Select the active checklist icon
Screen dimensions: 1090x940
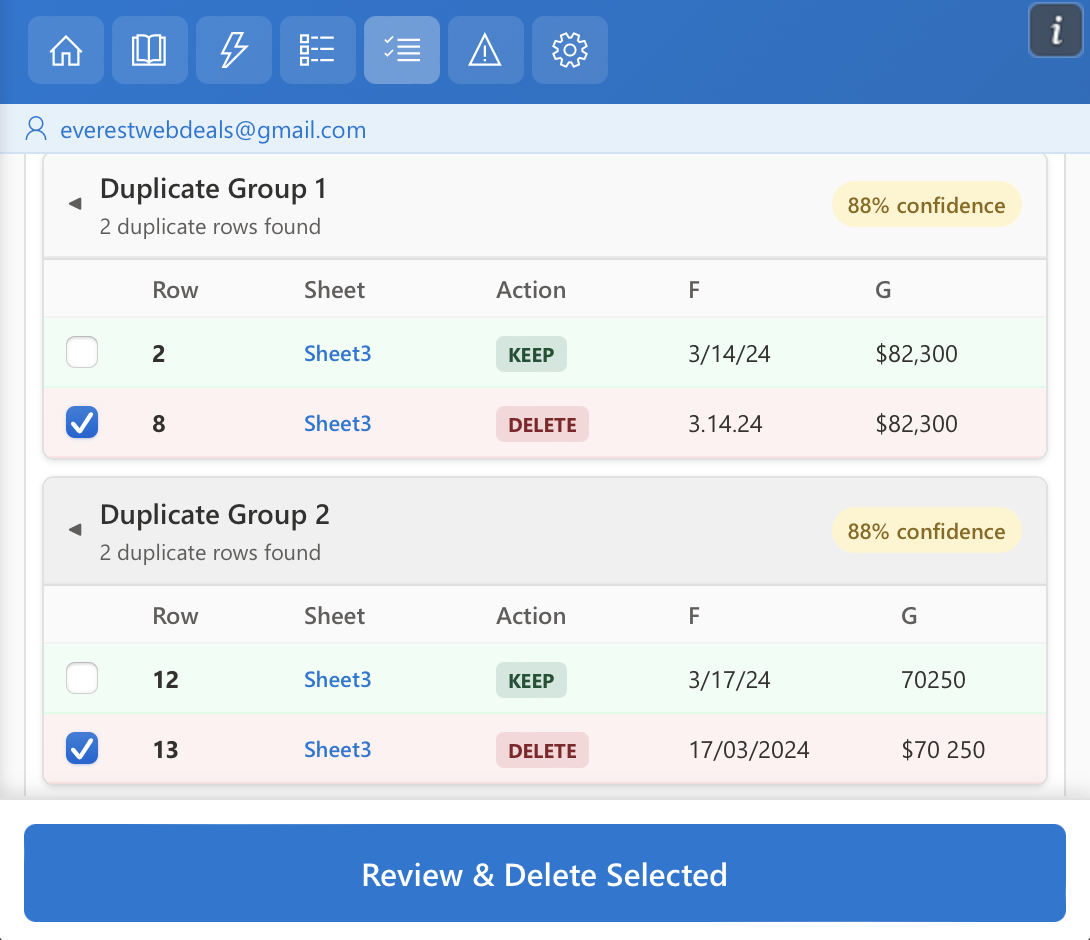coord(401,50)
